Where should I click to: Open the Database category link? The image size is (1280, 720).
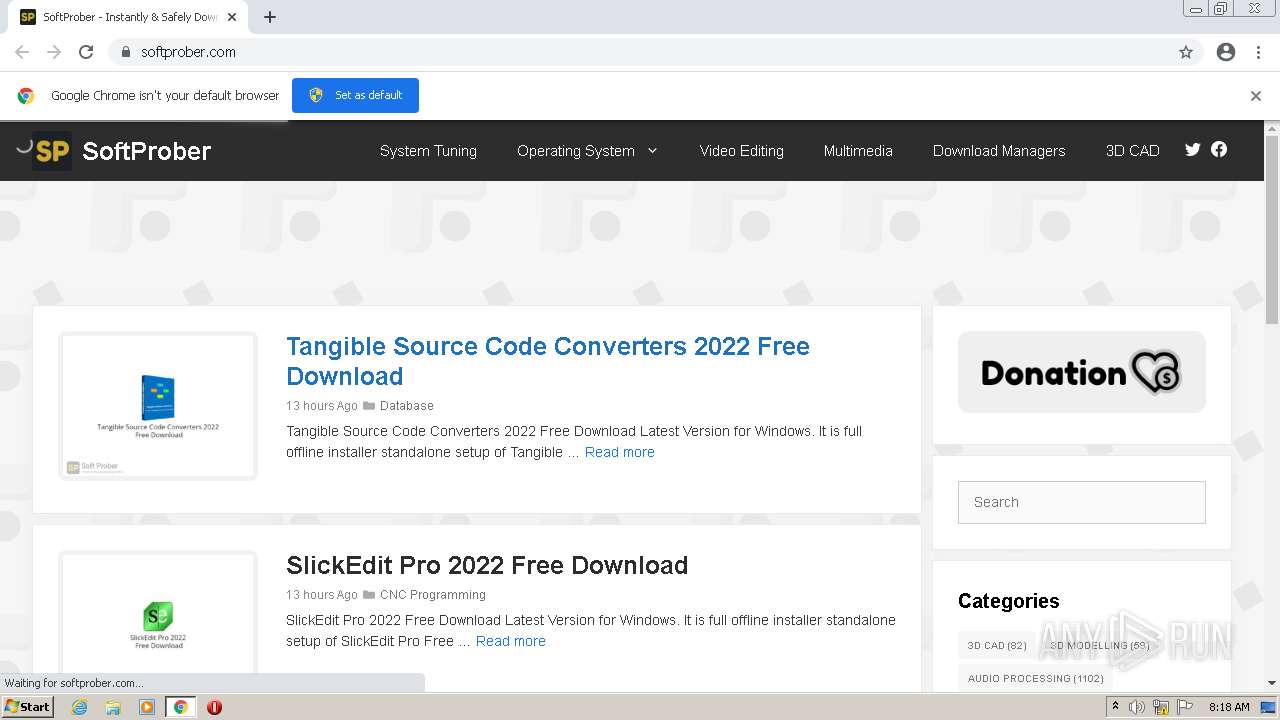tap(406, 406)
